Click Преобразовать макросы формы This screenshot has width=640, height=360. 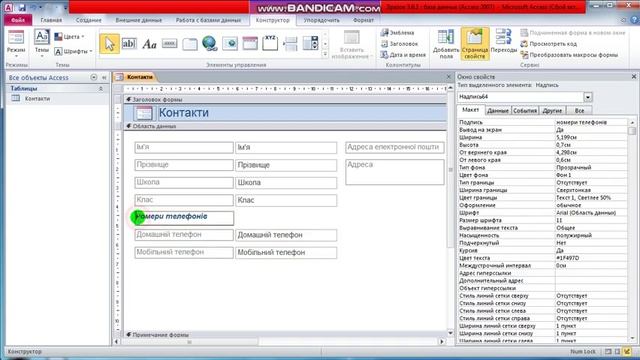(x=569, y=55)
